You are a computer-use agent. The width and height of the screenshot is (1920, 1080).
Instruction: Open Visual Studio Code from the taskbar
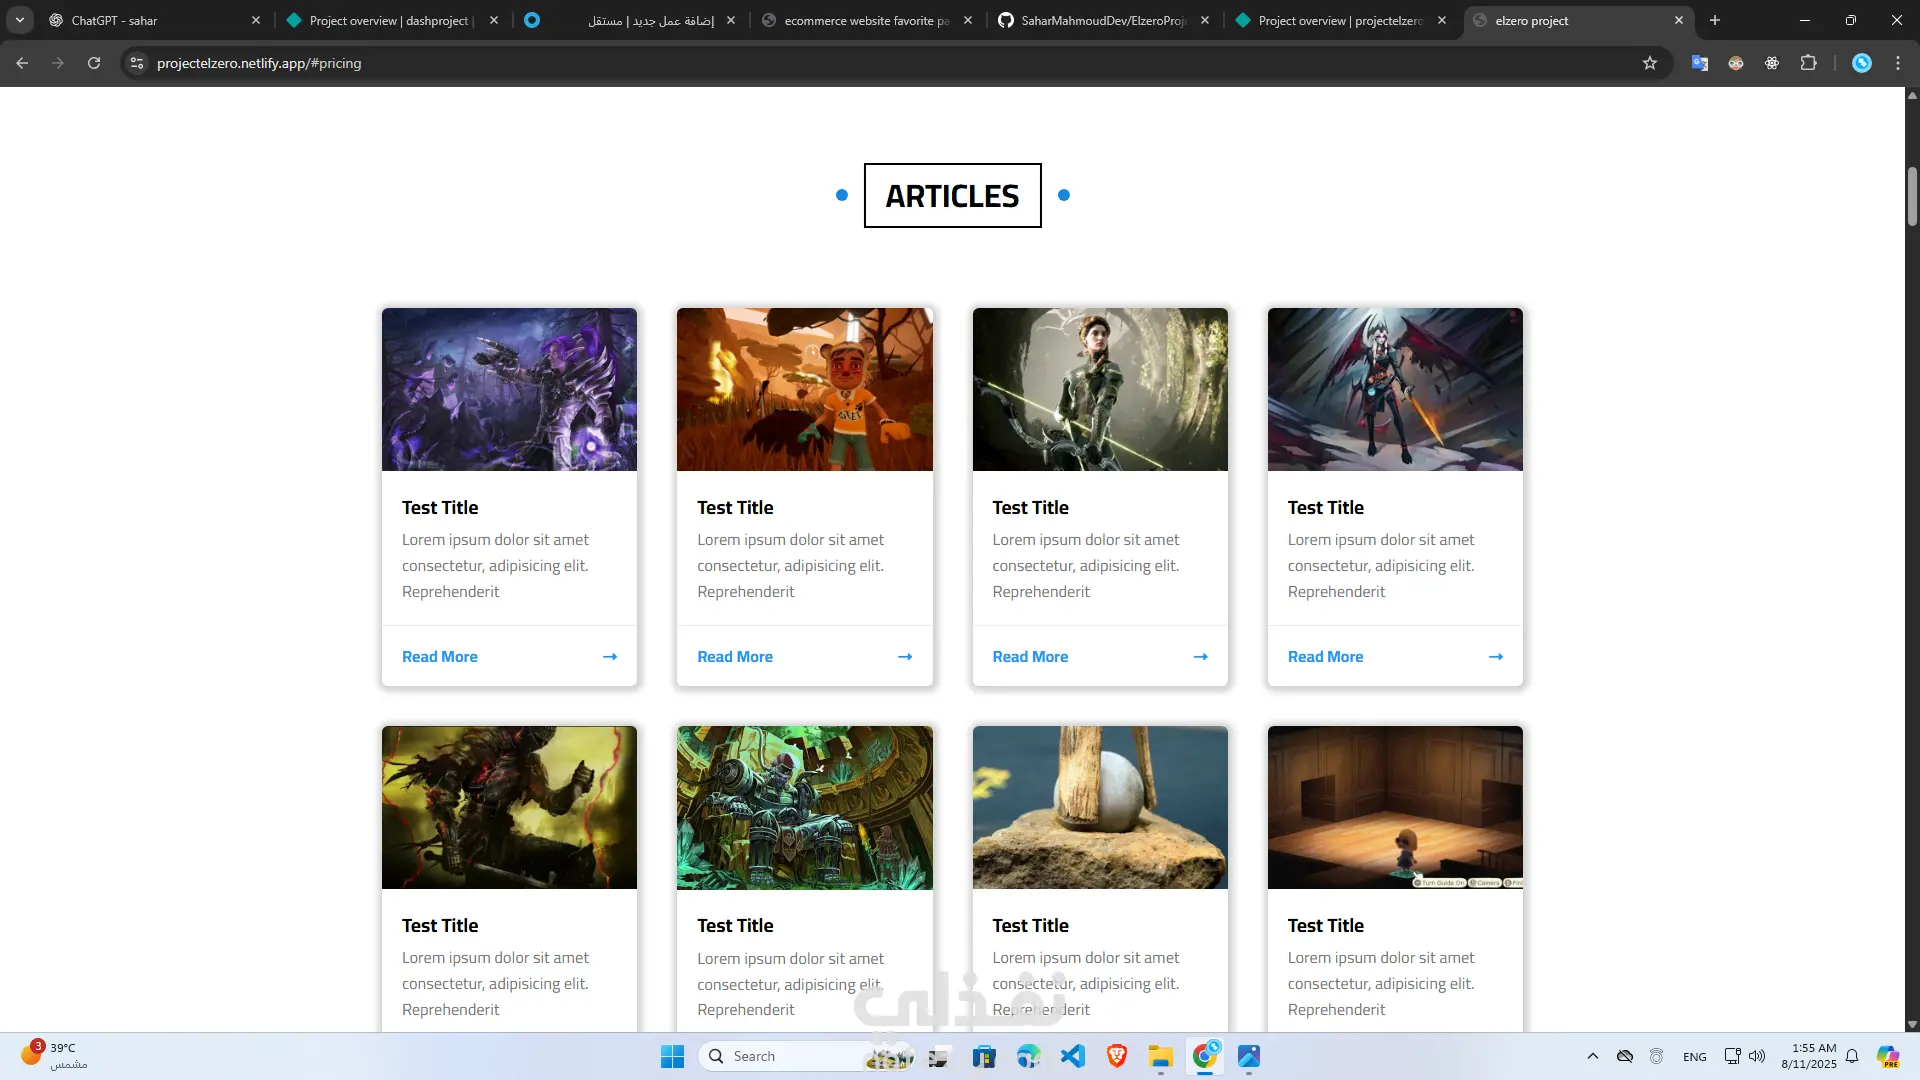coord(1073,1056)
